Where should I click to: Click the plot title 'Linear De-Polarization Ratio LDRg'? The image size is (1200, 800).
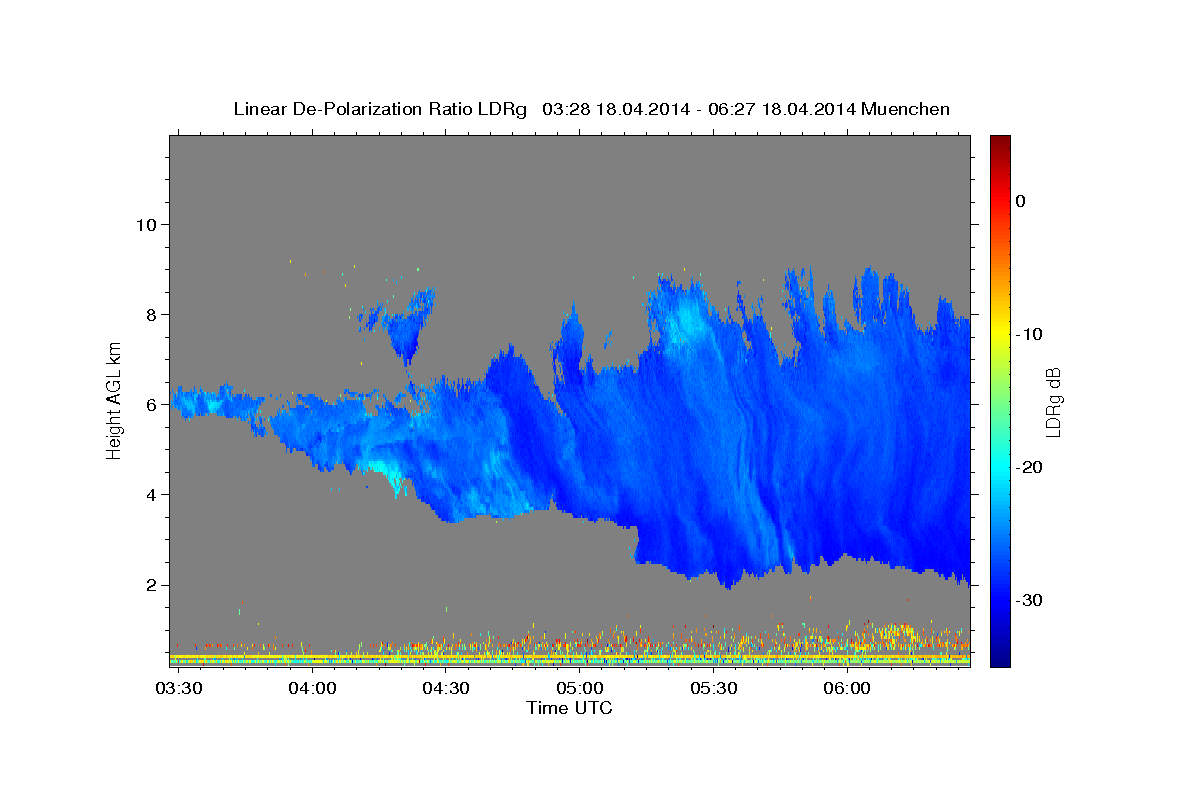380,109
